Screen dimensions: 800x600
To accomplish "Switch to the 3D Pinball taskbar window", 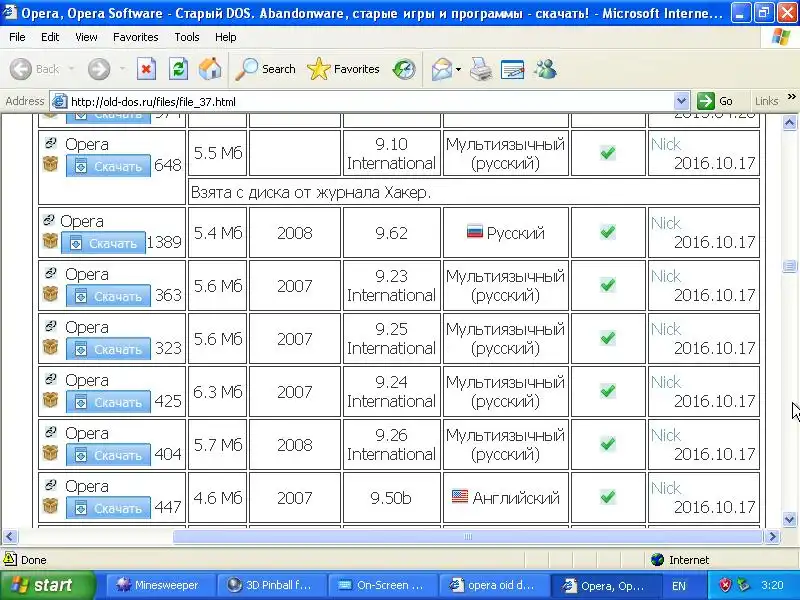I will pos(271,585).
